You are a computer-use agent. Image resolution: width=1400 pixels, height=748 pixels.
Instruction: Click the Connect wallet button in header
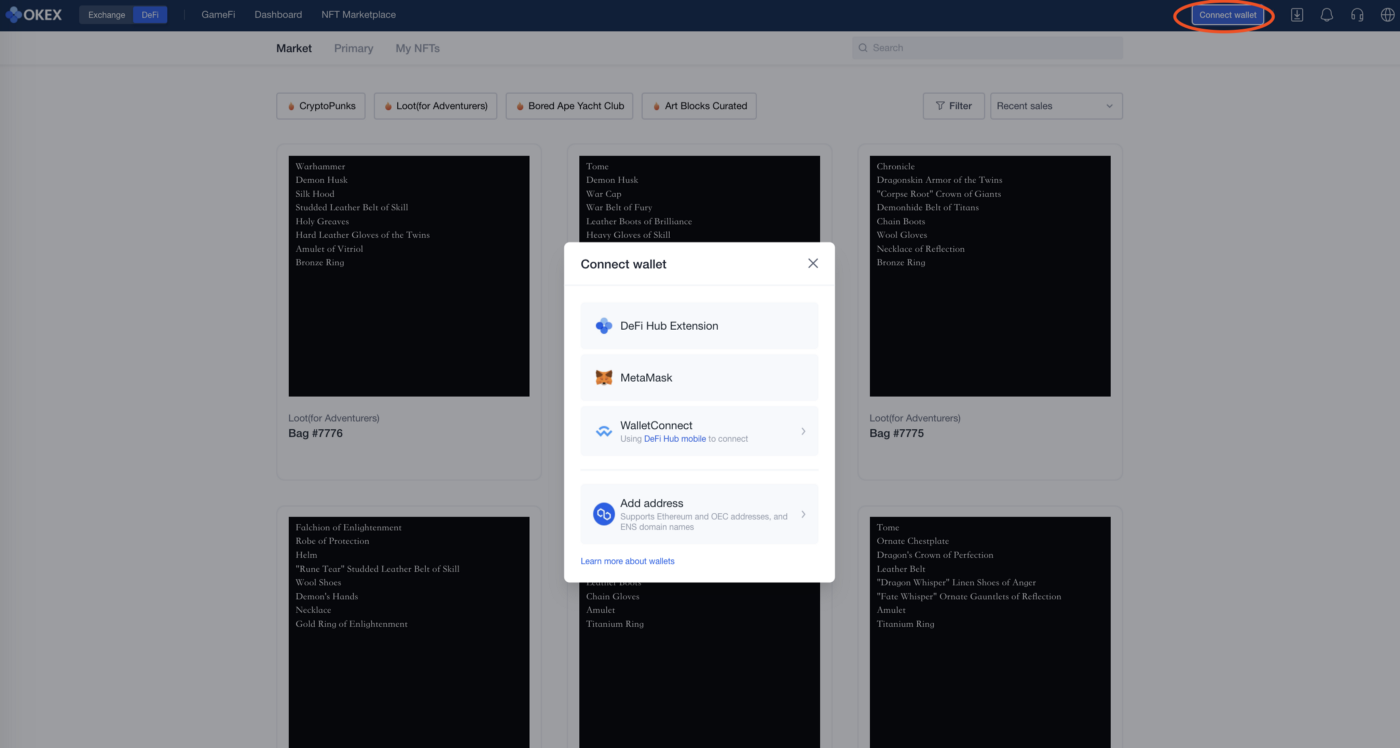[1228, 15]
